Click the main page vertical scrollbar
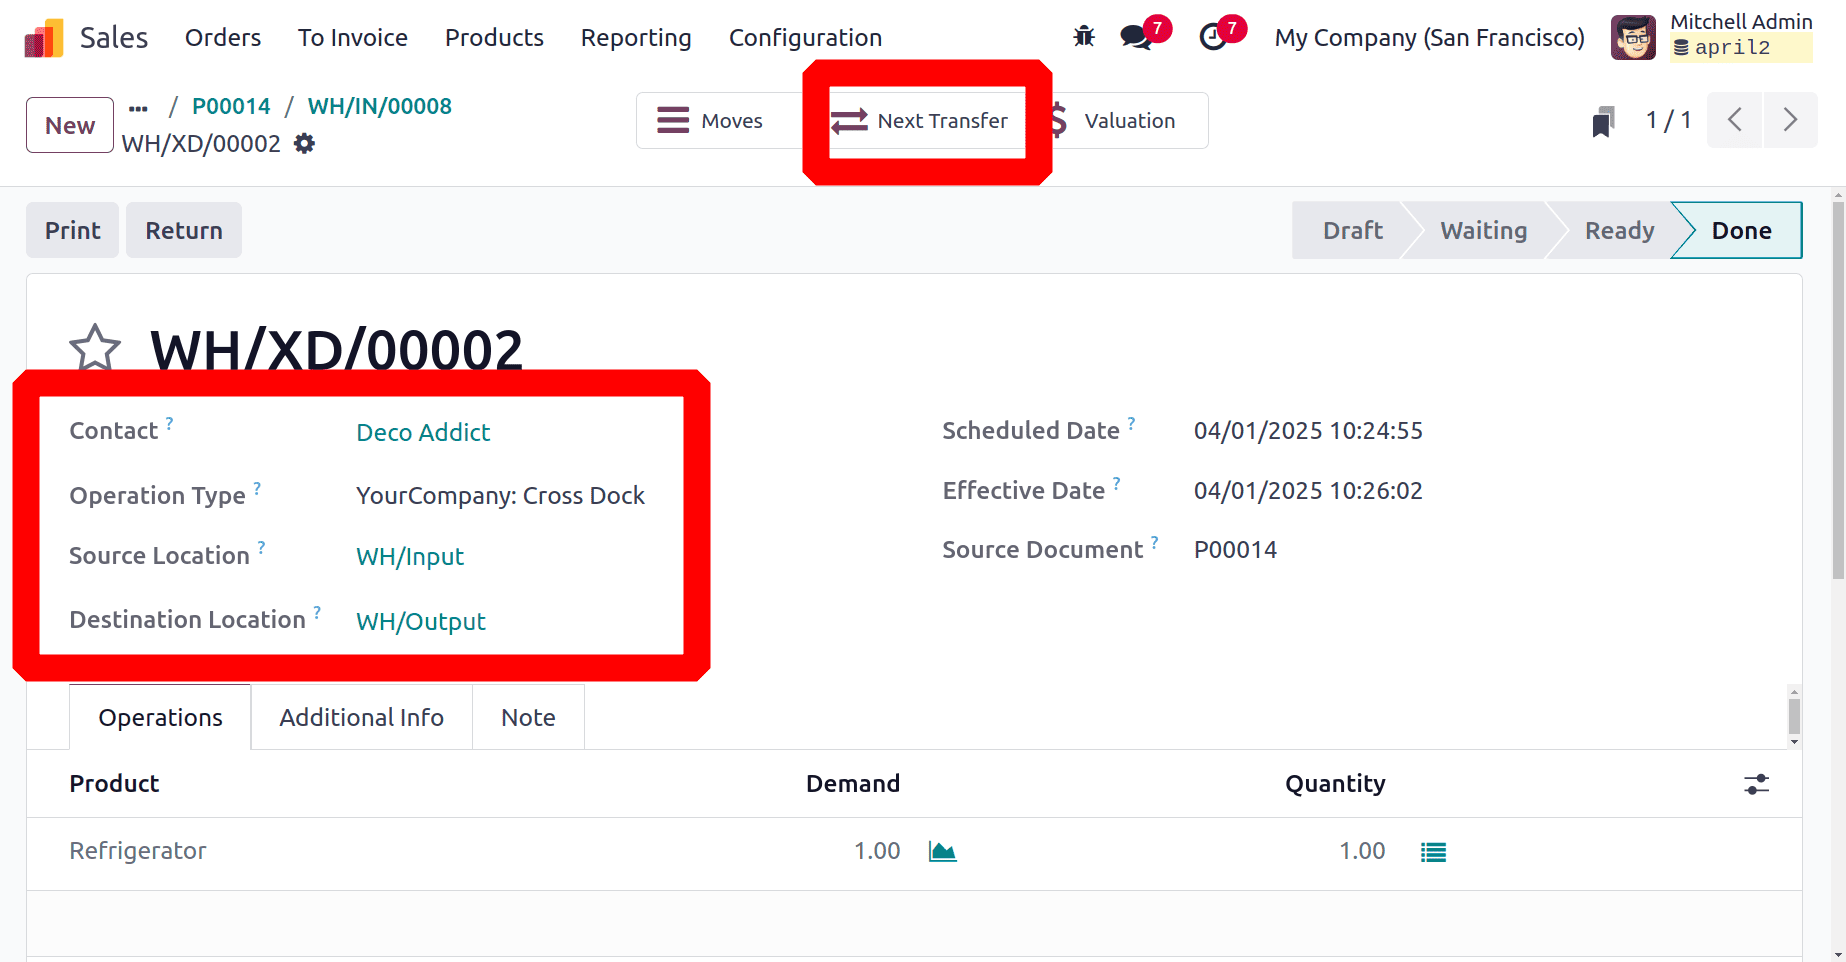 tap(1838, 390)
